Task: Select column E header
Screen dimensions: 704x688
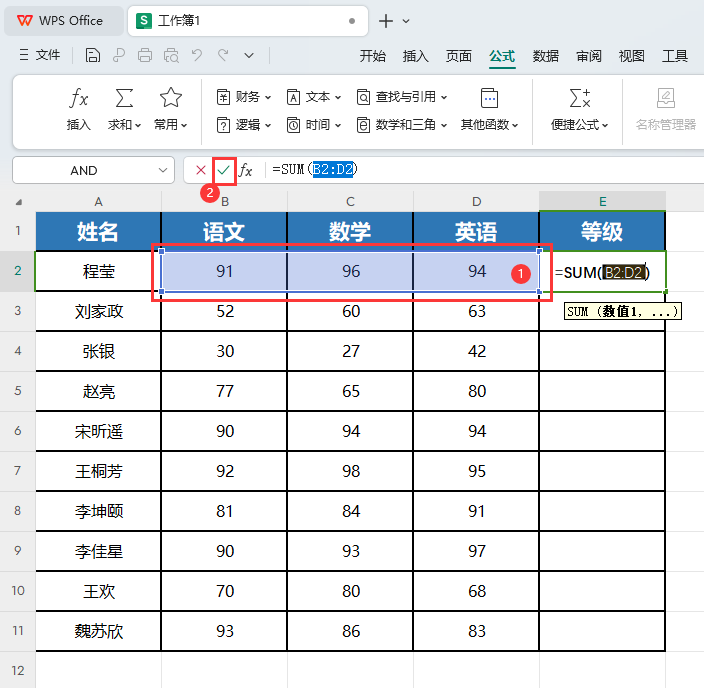Action: [x=603, y=202]
